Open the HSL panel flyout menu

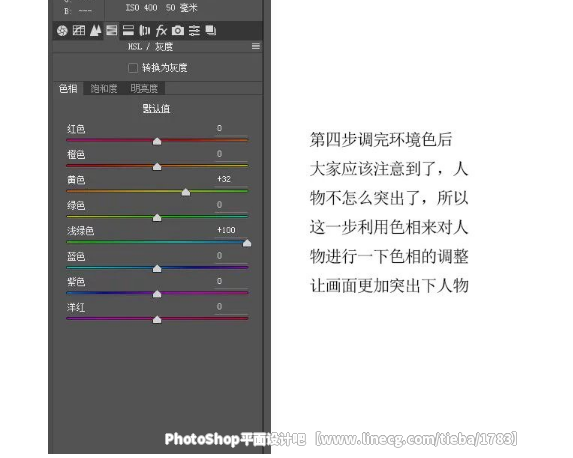tap(256, 46)
